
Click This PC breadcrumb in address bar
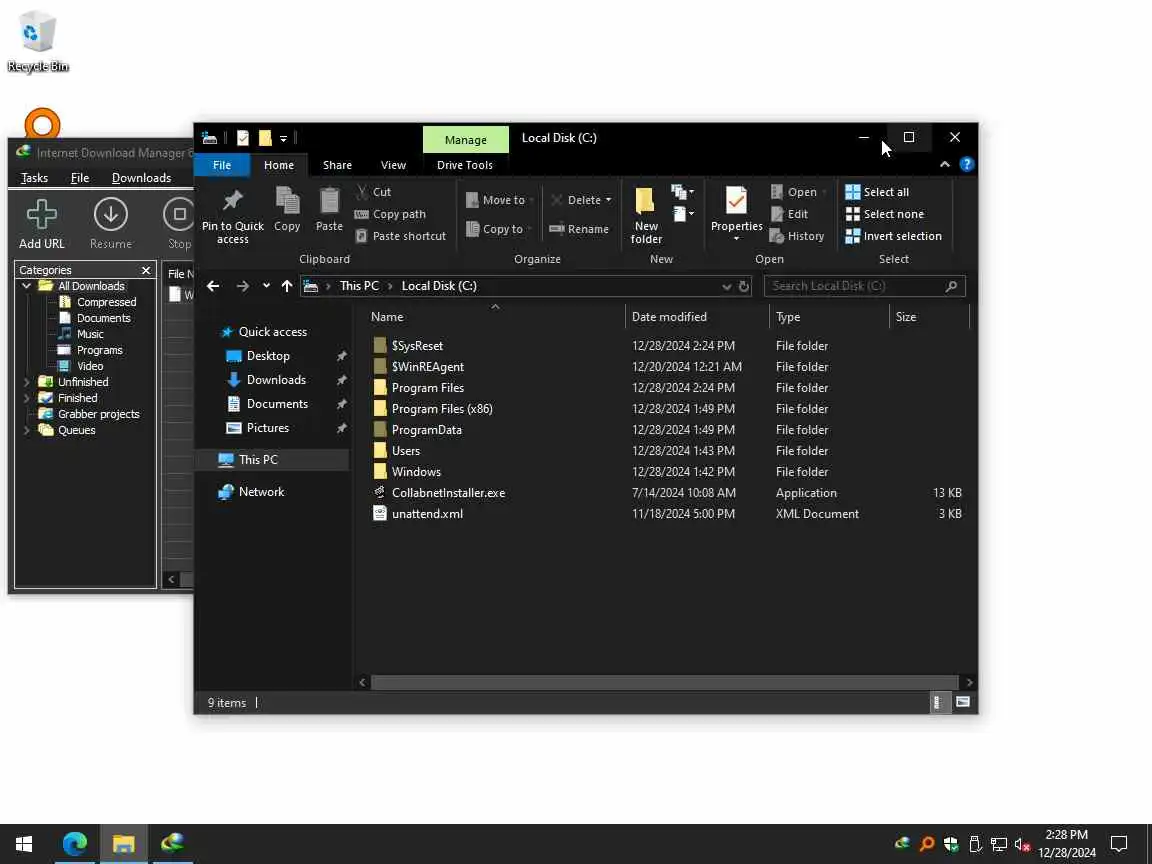(x=359, y=286)
